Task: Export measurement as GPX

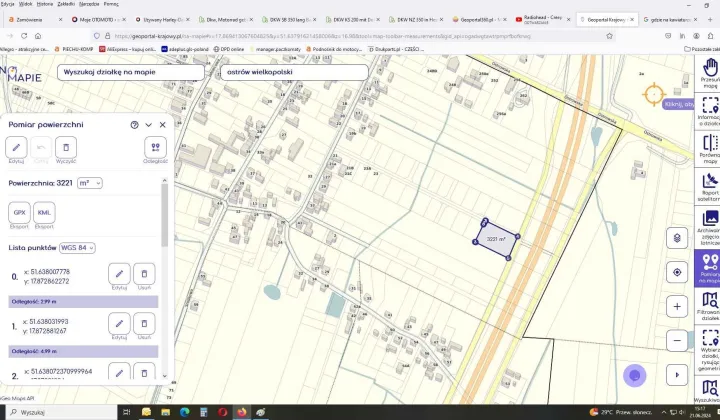Action: coord(19,213)
